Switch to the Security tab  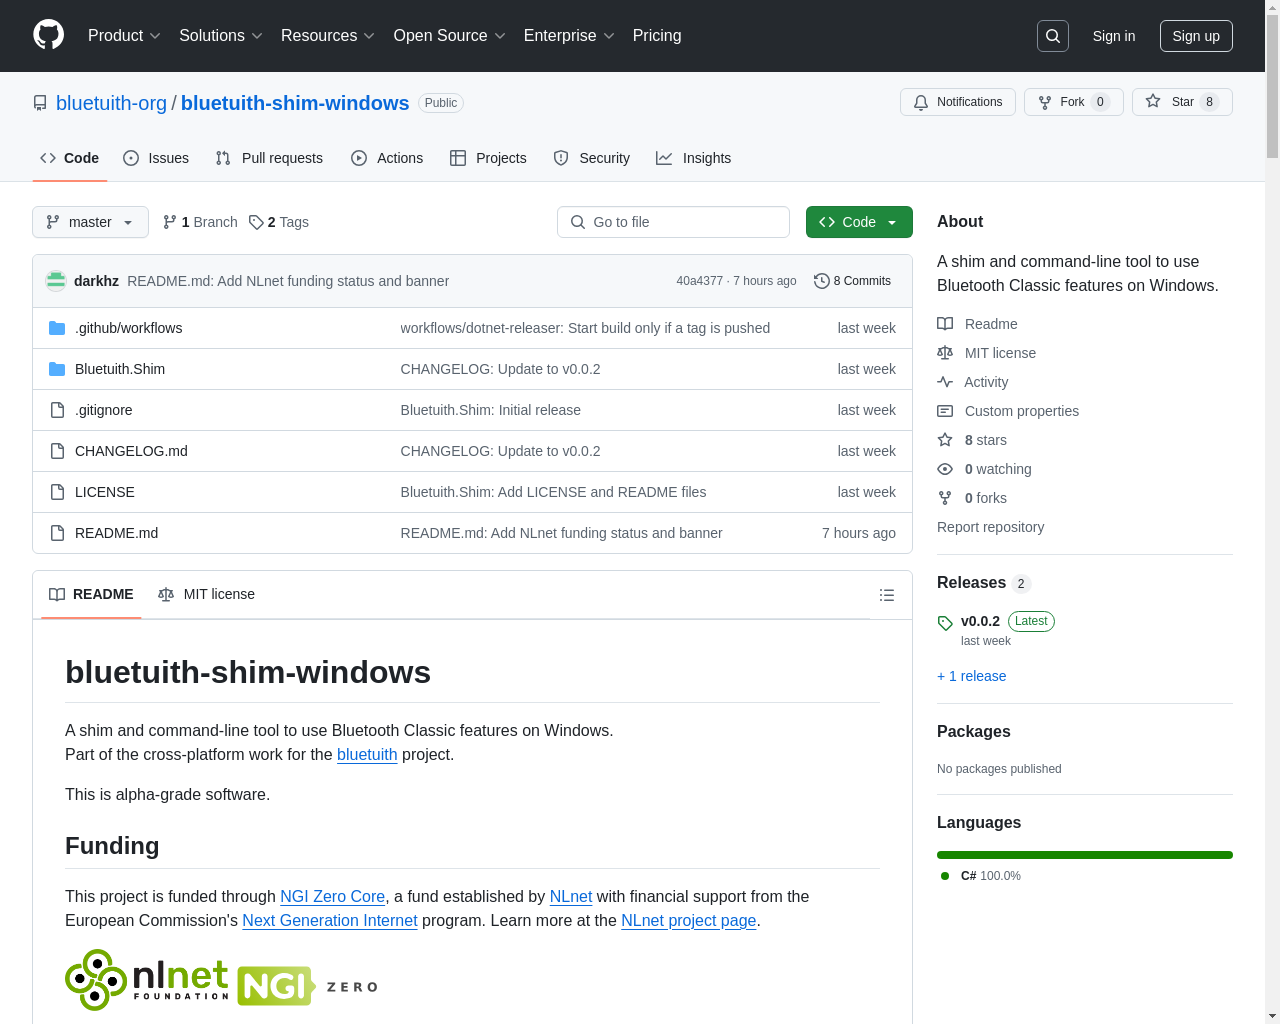[592, 158]
